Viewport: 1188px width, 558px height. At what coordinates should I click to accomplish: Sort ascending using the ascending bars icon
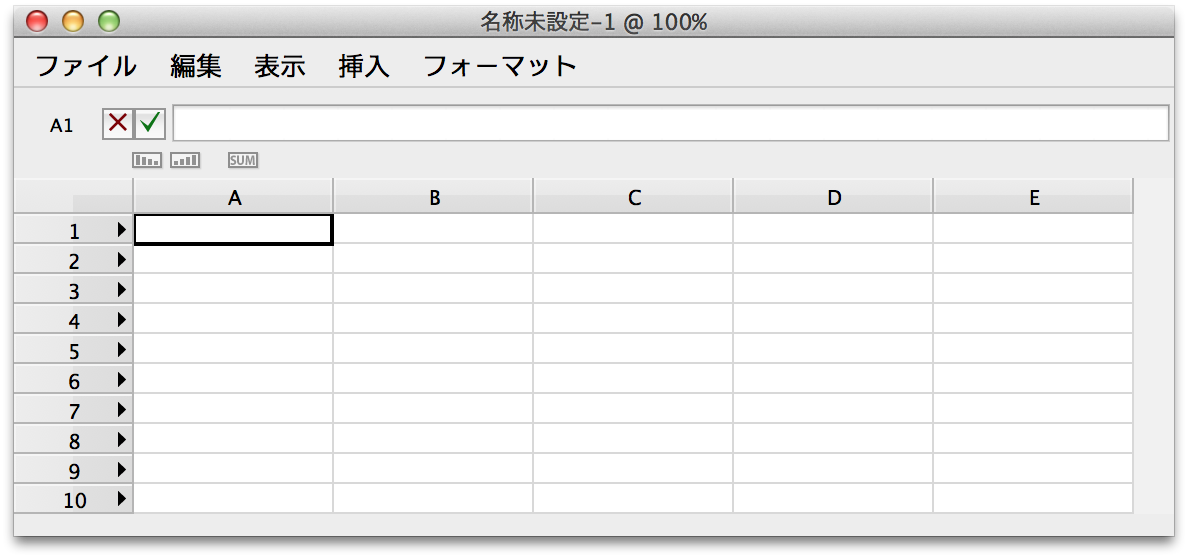185,160
